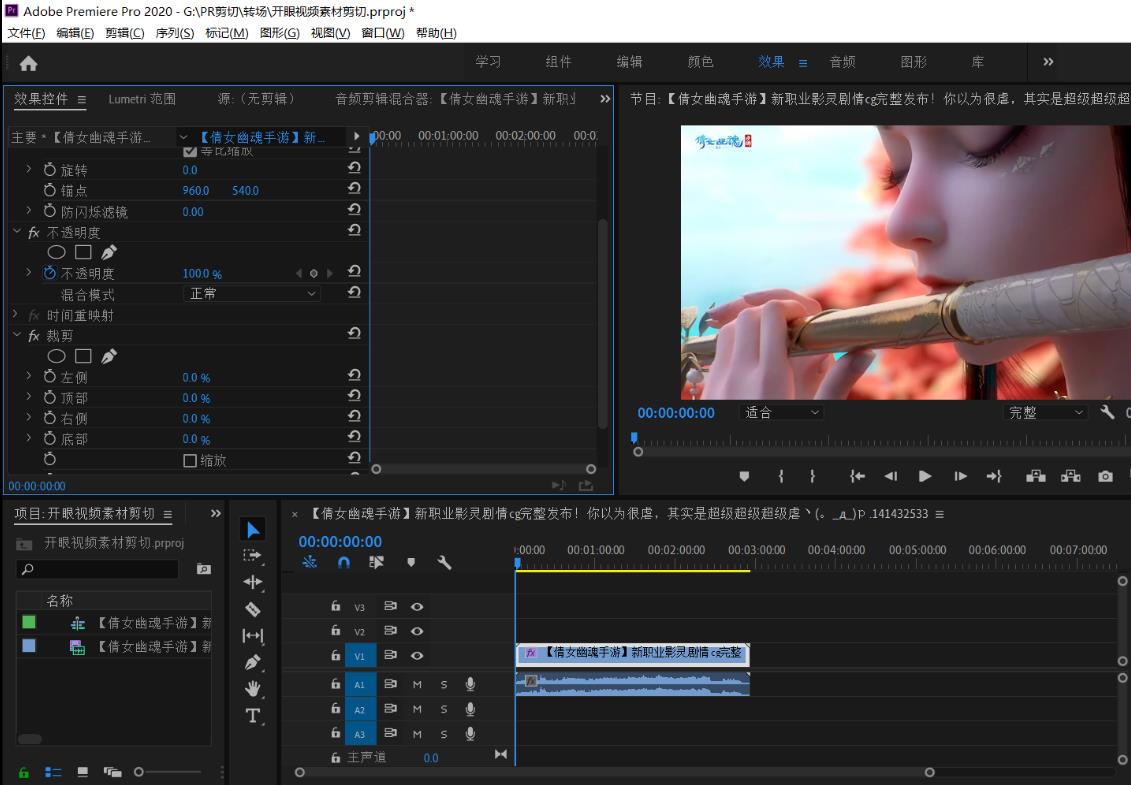Open timeline display settings wrench
This screenshot has width=1131, height=785.
pos(444,562)
